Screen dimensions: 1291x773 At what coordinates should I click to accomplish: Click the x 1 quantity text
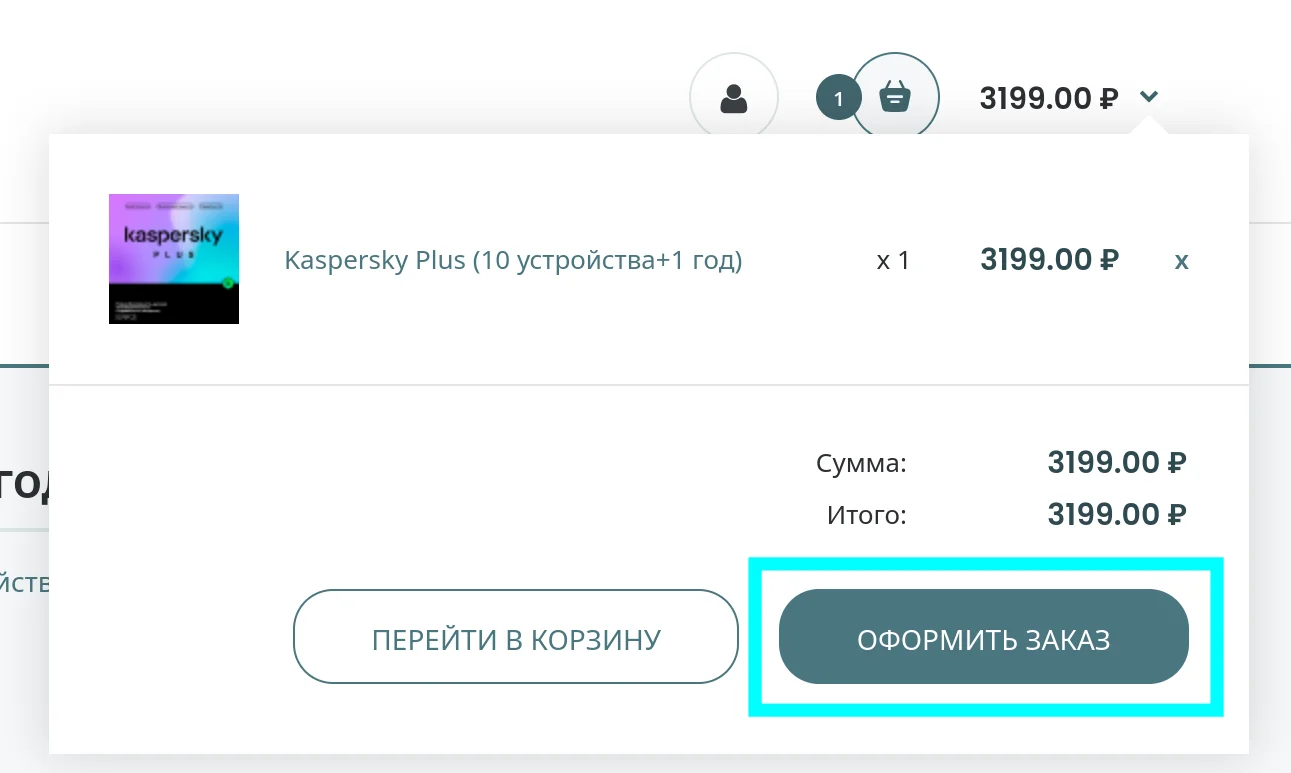893,261
